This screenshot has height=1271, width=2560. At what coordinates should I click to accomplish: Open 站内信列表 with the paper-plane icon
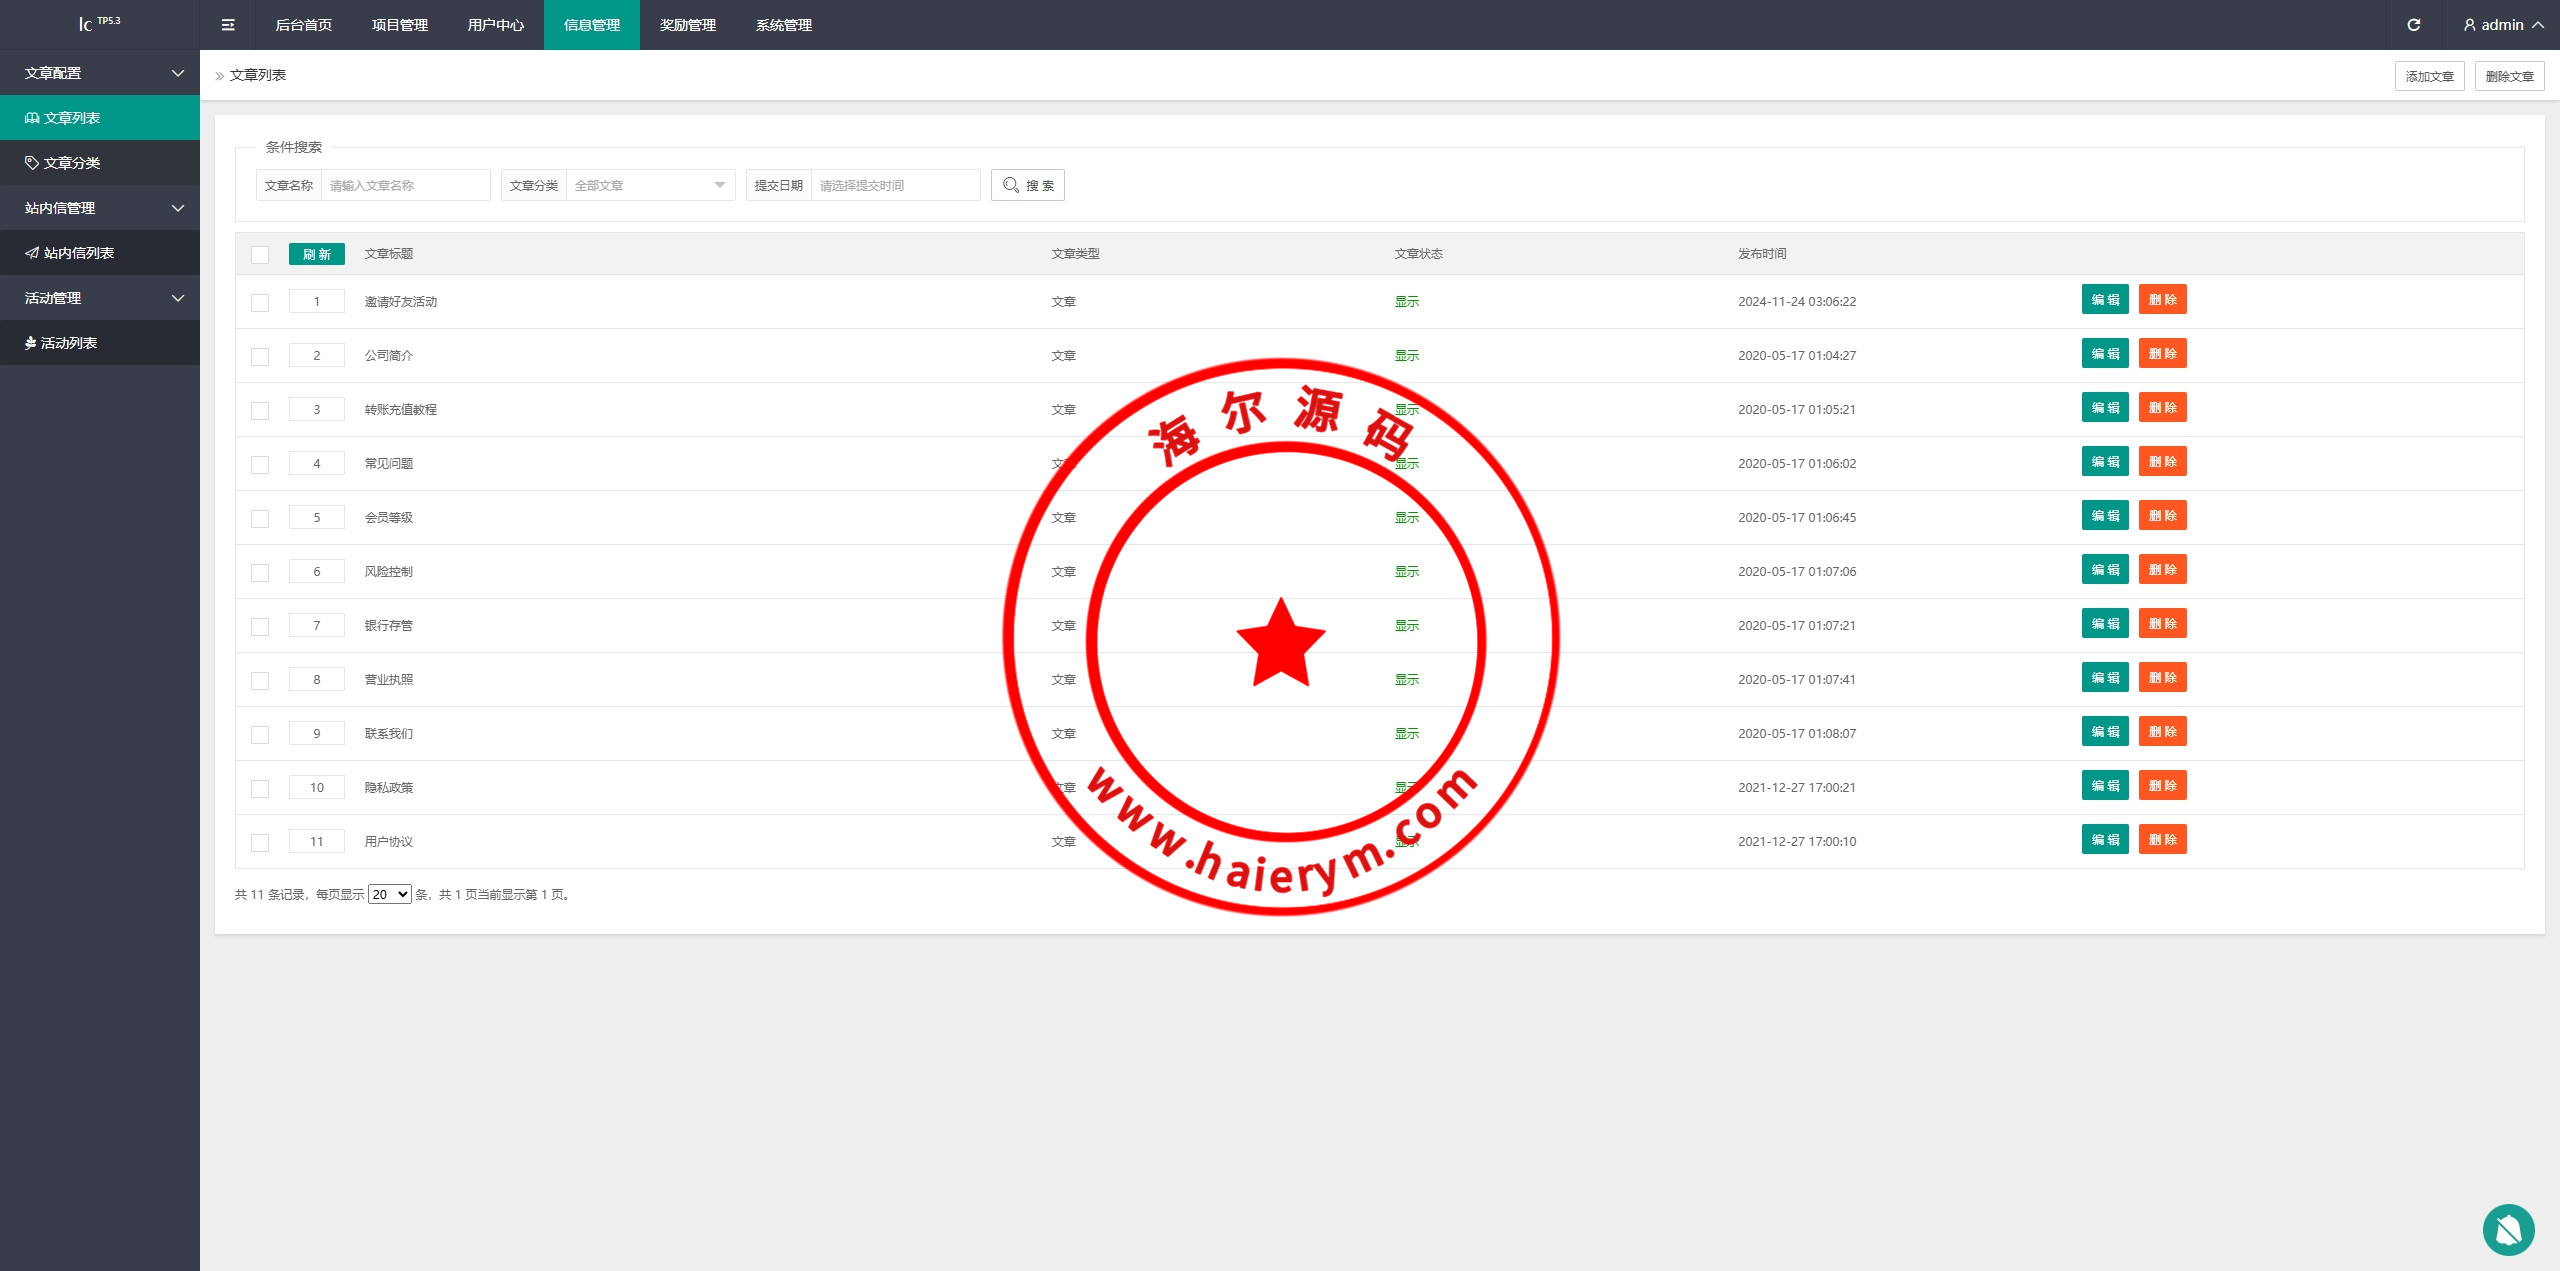click(x=78, y=253)
